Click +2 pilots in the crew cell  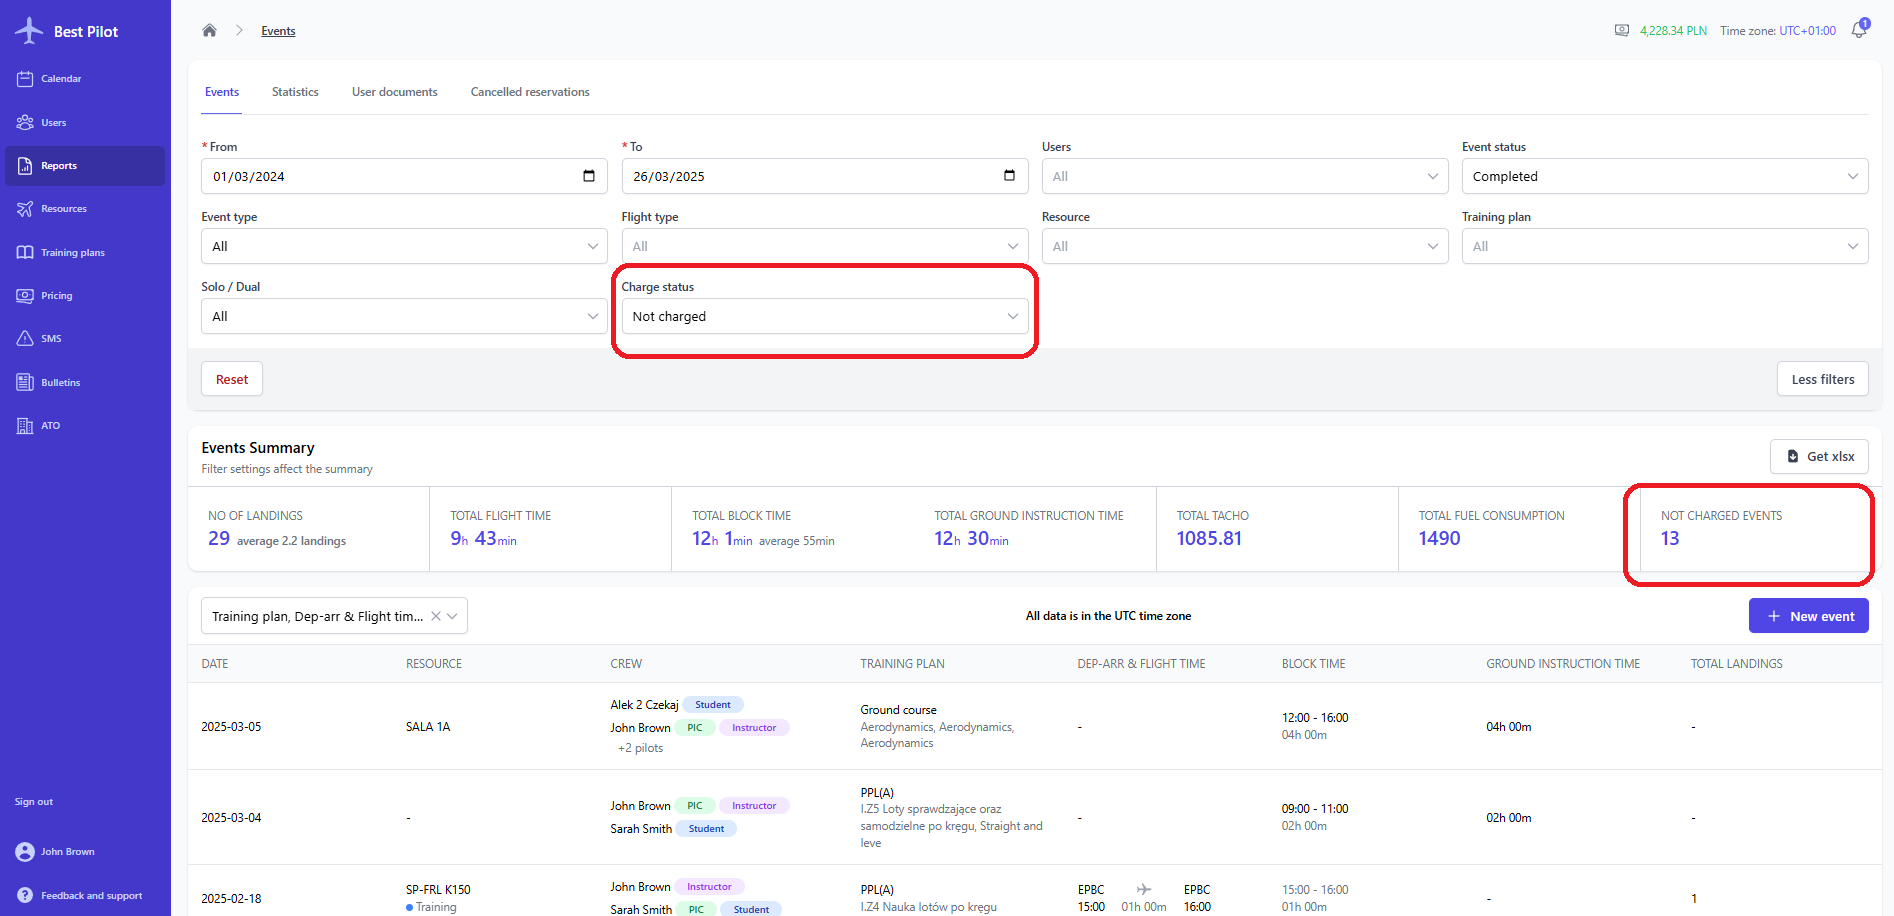click(640, 748)
